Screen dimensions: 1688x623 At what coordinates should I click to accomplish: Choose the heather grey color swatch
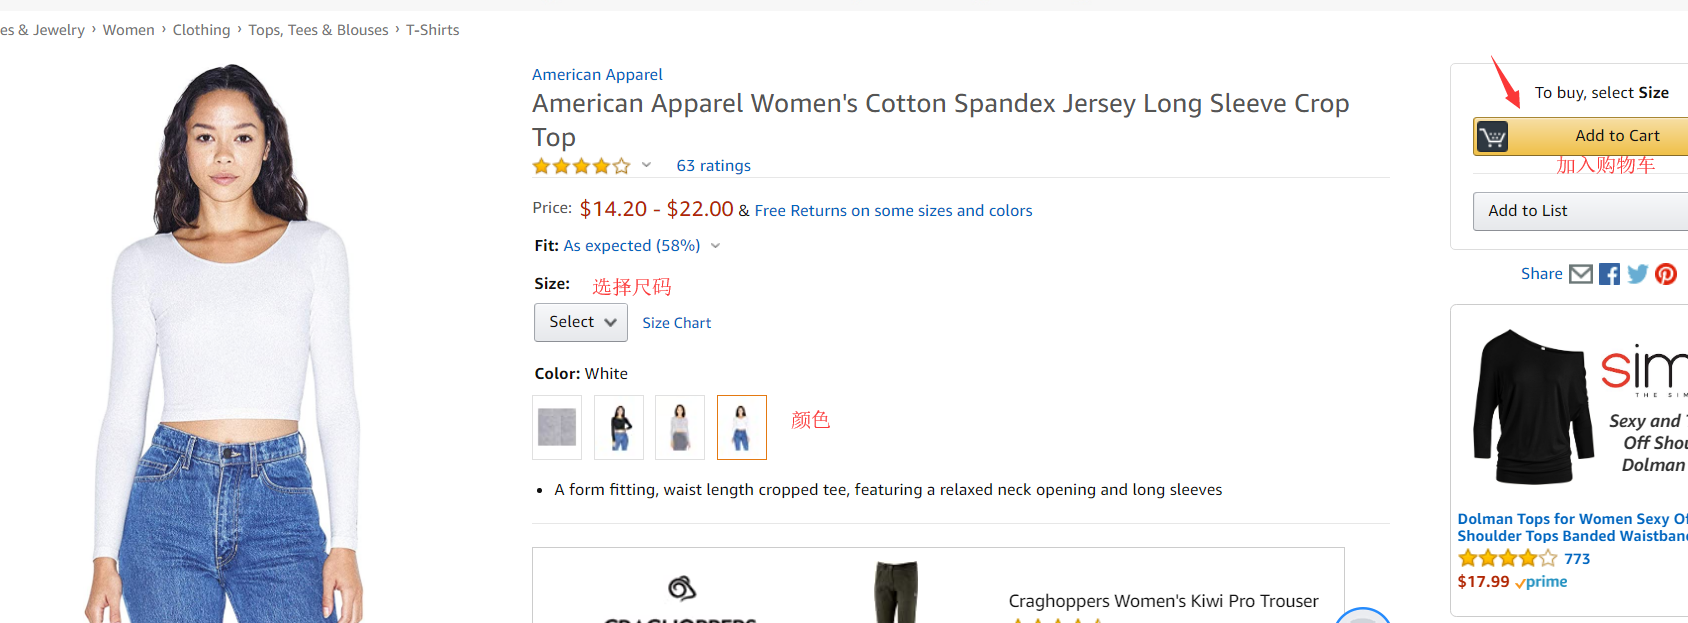click(x=557, y=427)
